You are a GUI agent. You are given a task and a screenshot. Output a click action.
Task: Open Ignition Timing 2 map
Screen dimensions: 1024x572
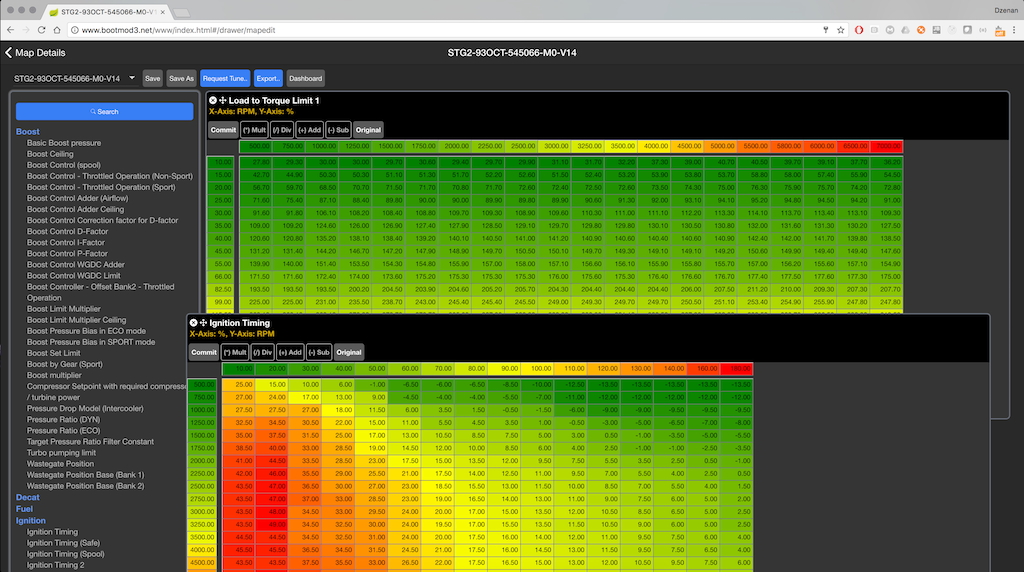click(x=55, y=565)
